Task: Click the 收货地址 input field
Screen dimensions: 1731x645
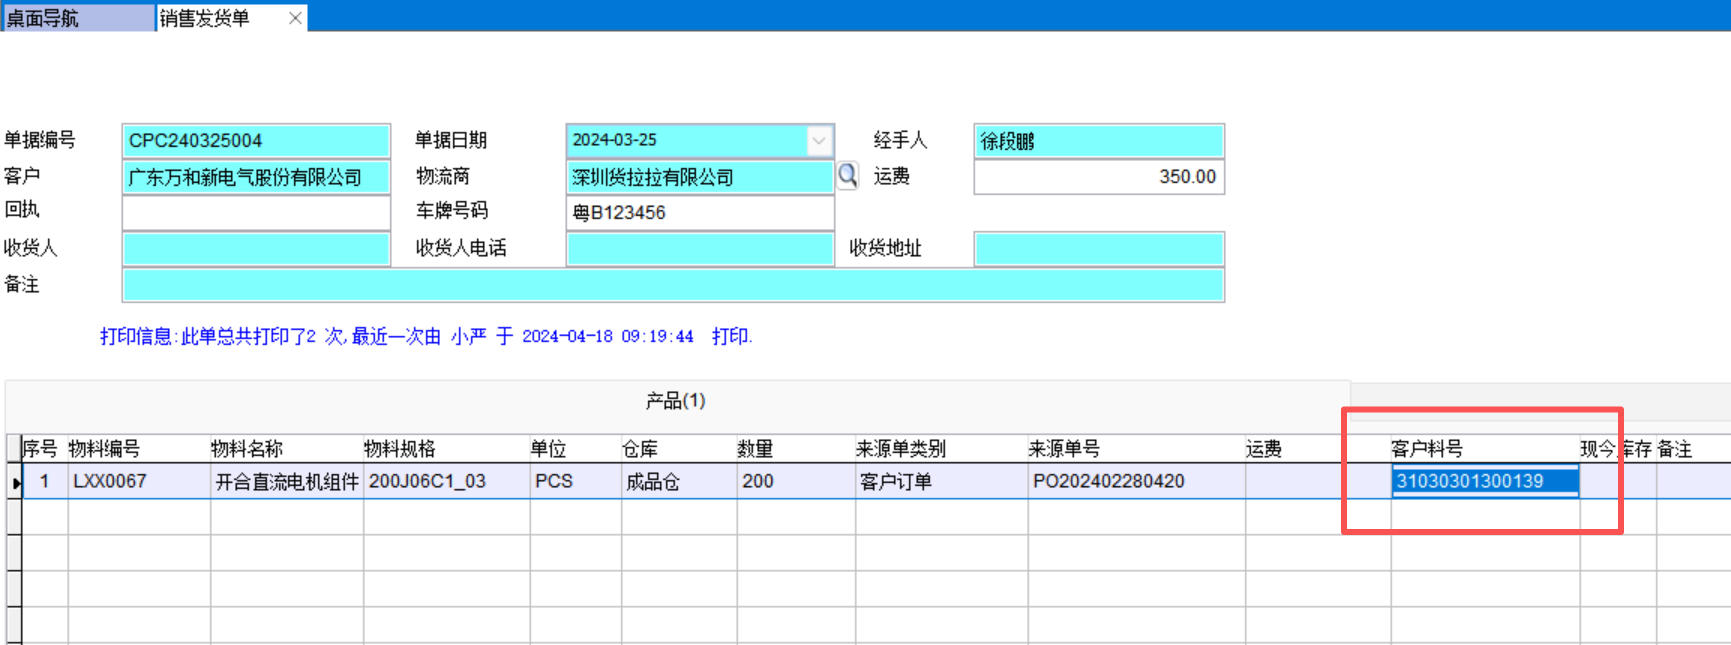Action: point(1098,248)
